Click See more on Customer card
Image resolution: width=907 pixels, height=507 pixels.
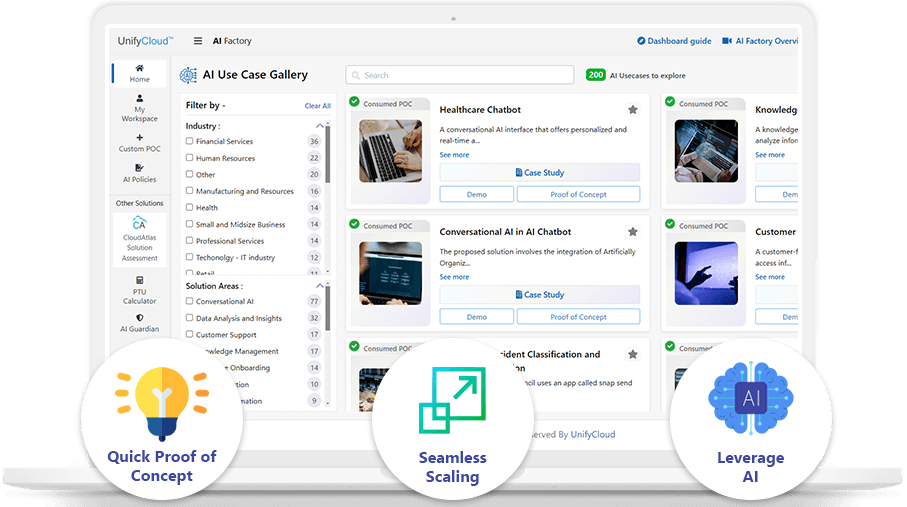click(770, 277)
